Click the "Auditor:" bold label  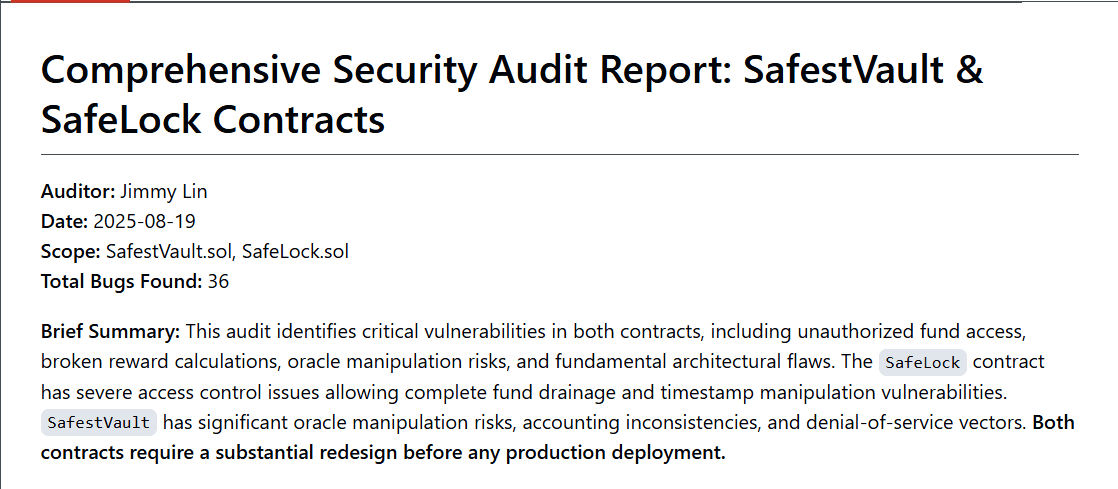point(78,191)
